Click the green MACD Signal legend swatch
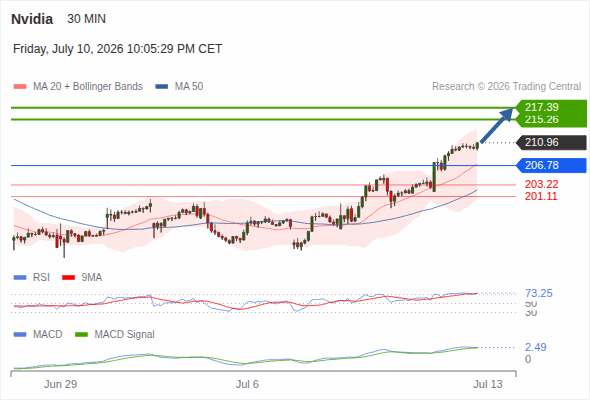Image resolution: width=590 pixels, height=400 pixels. 81,334
